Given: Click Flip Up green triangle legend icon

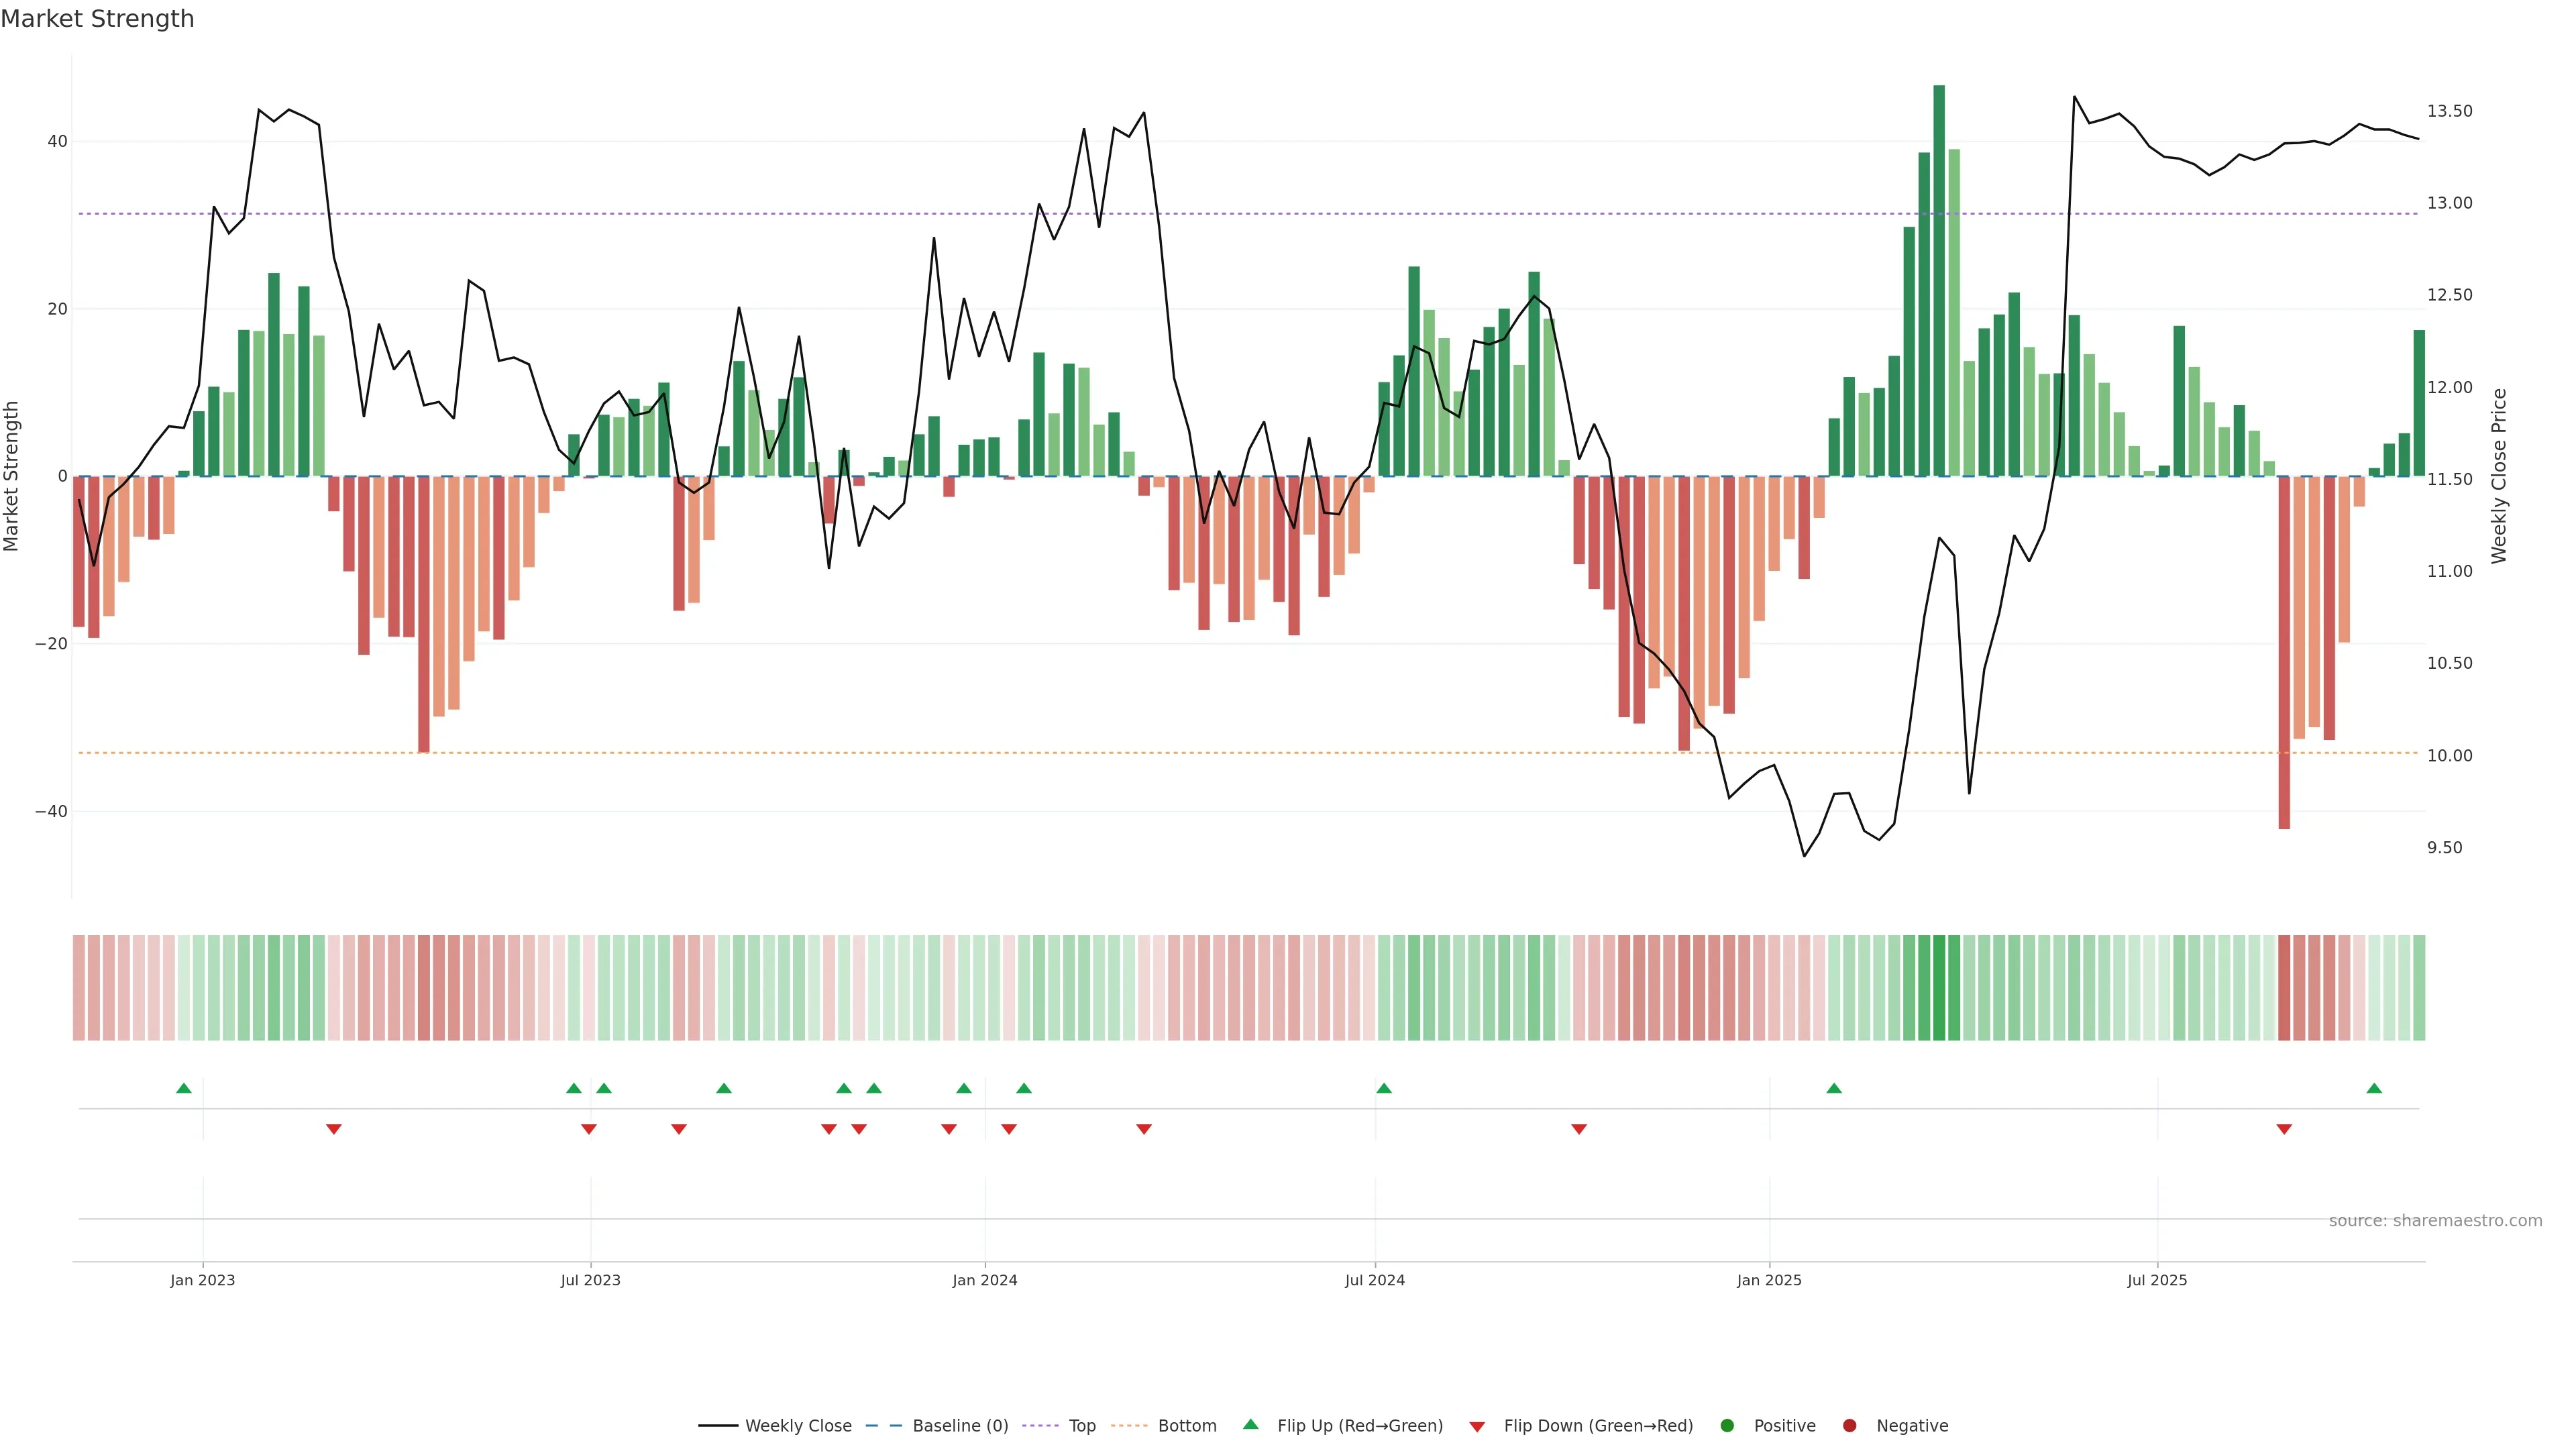Looking at the screenshot, I should [1250, 1425].
